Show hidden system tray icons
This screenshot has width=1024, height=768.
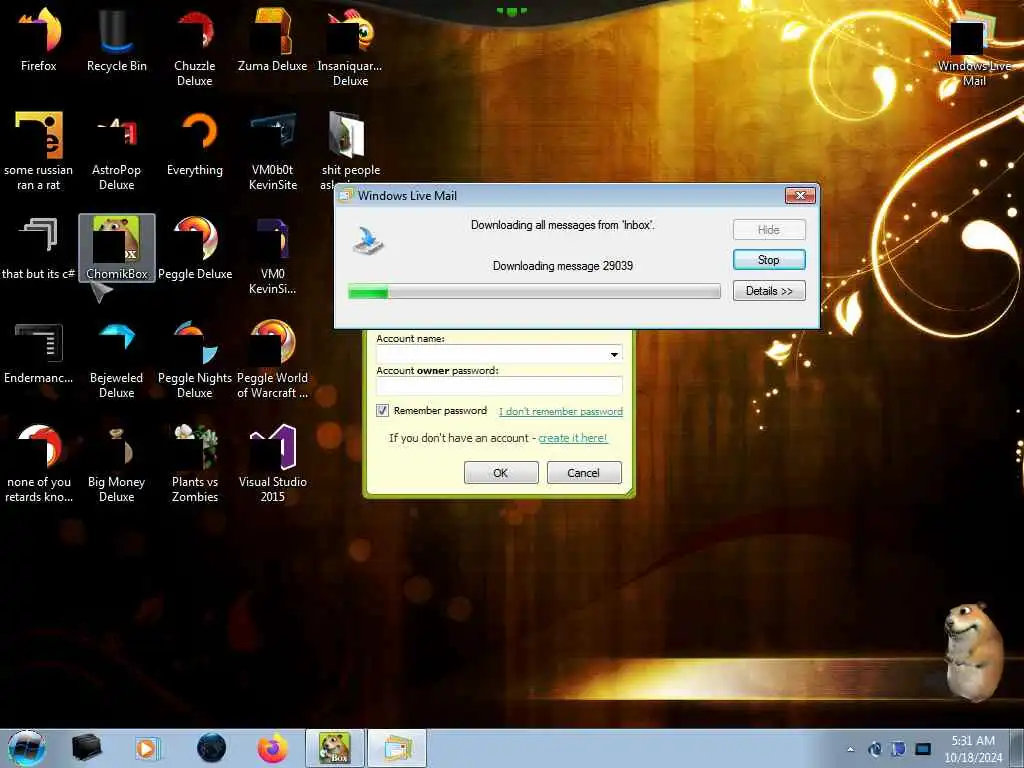[850, 749]
